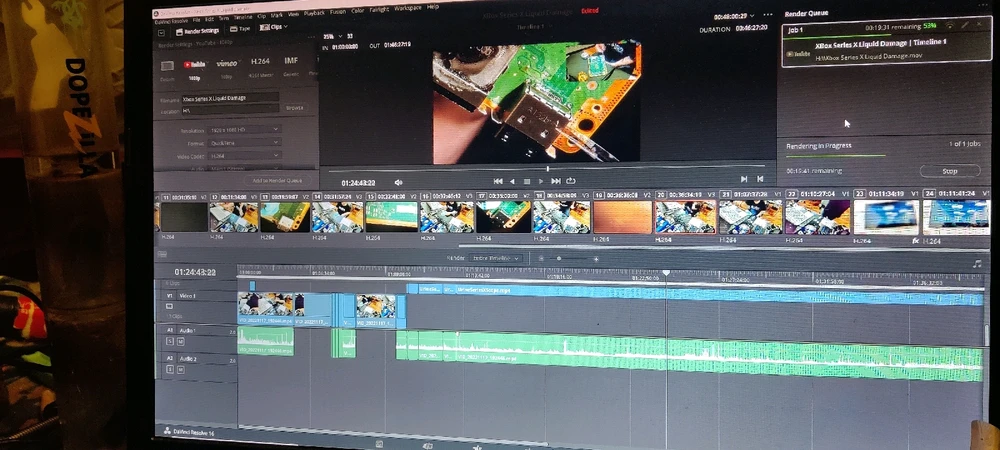Solo the Audio 2 track
Viewport: 1000px width, 450px height.
click(170, 369)
